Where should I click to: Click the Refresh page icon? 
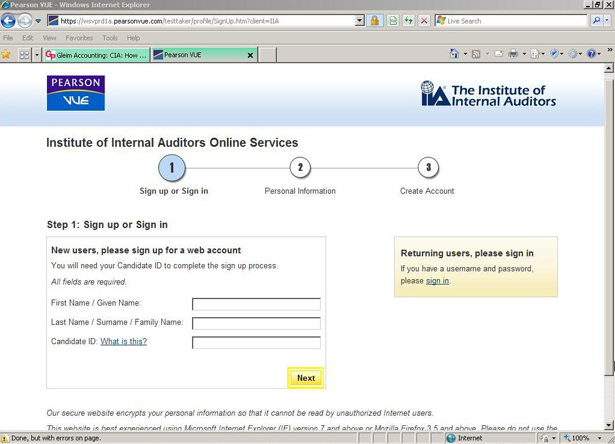tap(408, 21)
